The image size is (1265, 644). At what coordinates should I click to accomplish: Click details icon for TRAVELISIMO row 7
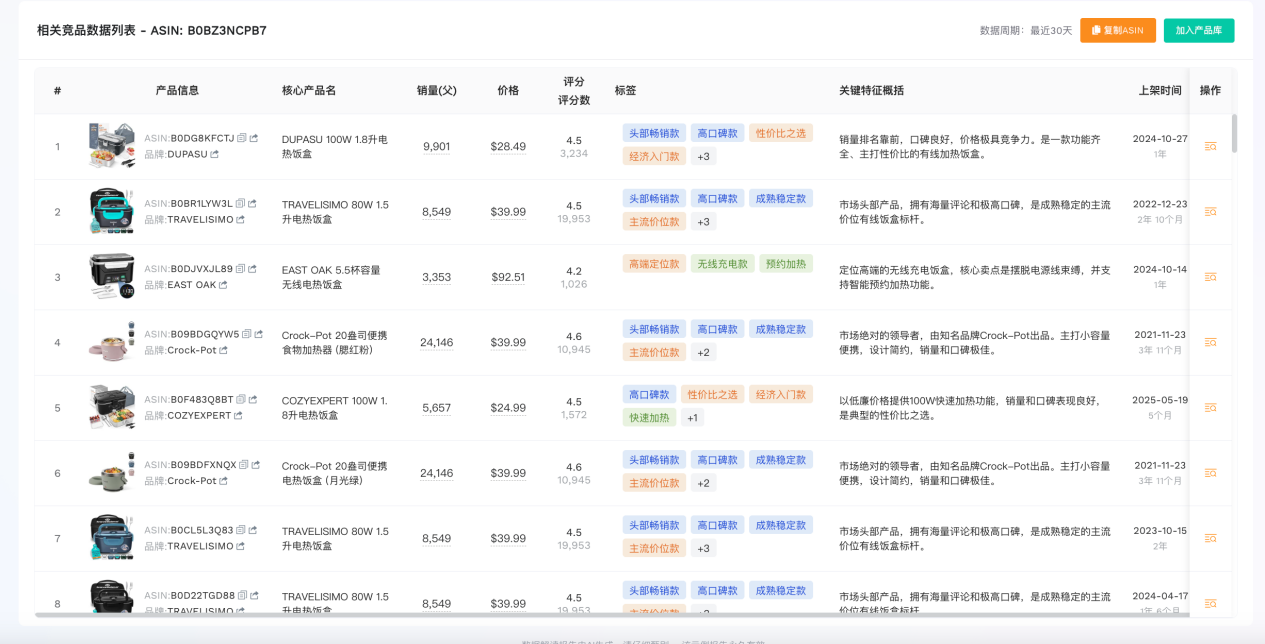pos(1210,537)
